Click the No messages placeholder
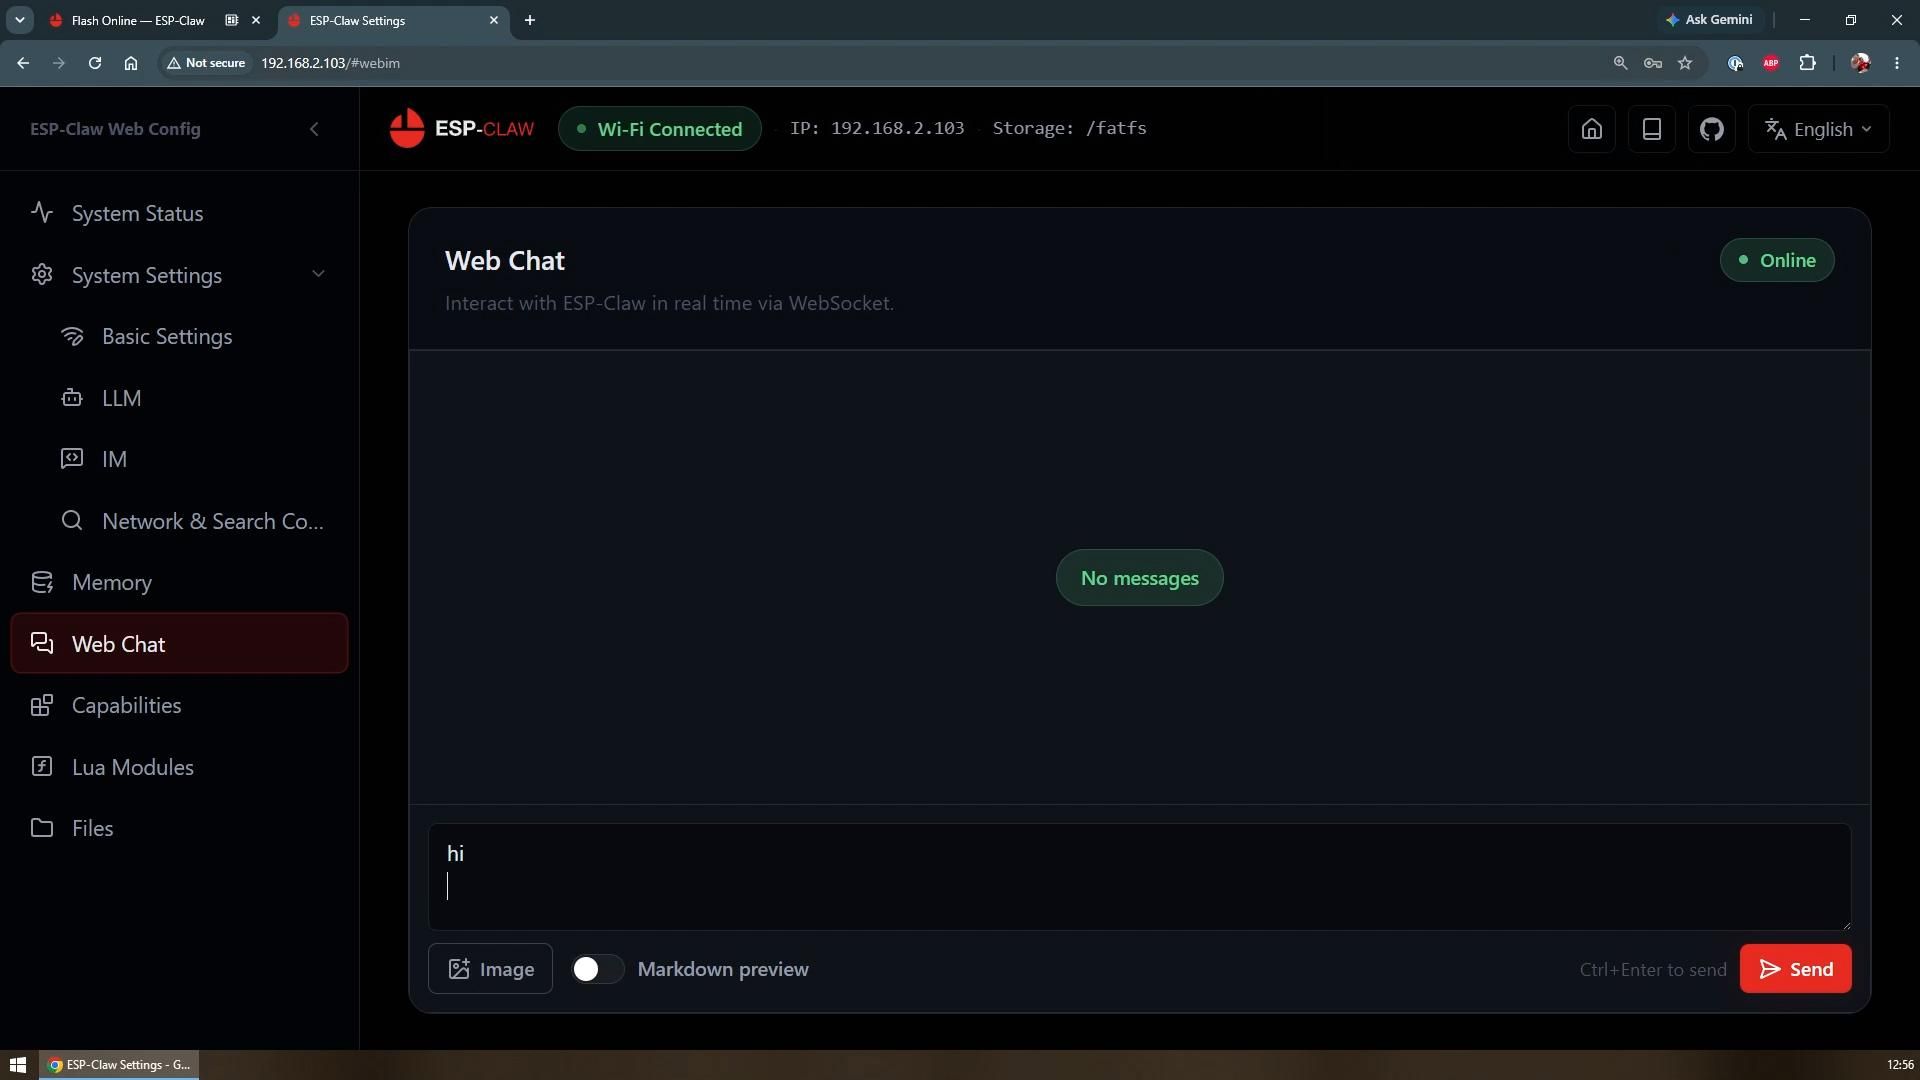Image resolution: width=1920 pixels, height=1080 pixels. [x=1139, y=578]
